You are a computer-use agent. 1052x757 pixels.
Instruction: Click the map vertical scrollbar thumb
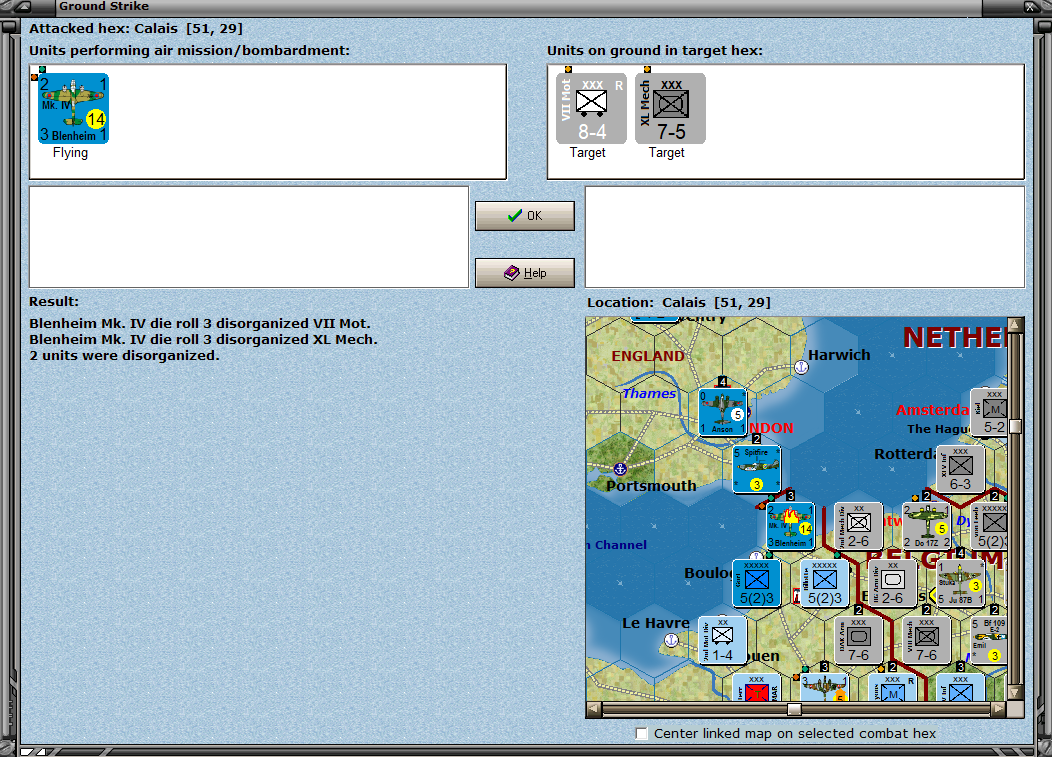1015,427
